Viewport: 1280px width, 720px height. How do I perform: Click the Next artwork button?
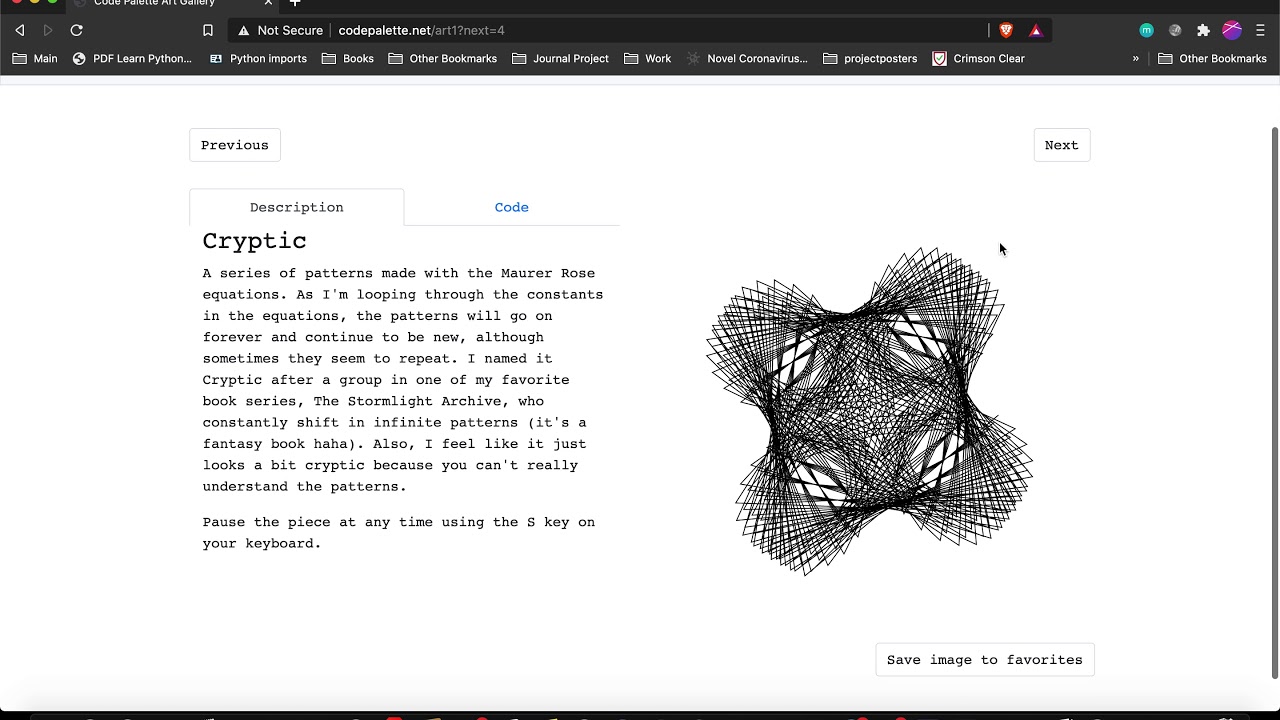tap(1062, 145)
